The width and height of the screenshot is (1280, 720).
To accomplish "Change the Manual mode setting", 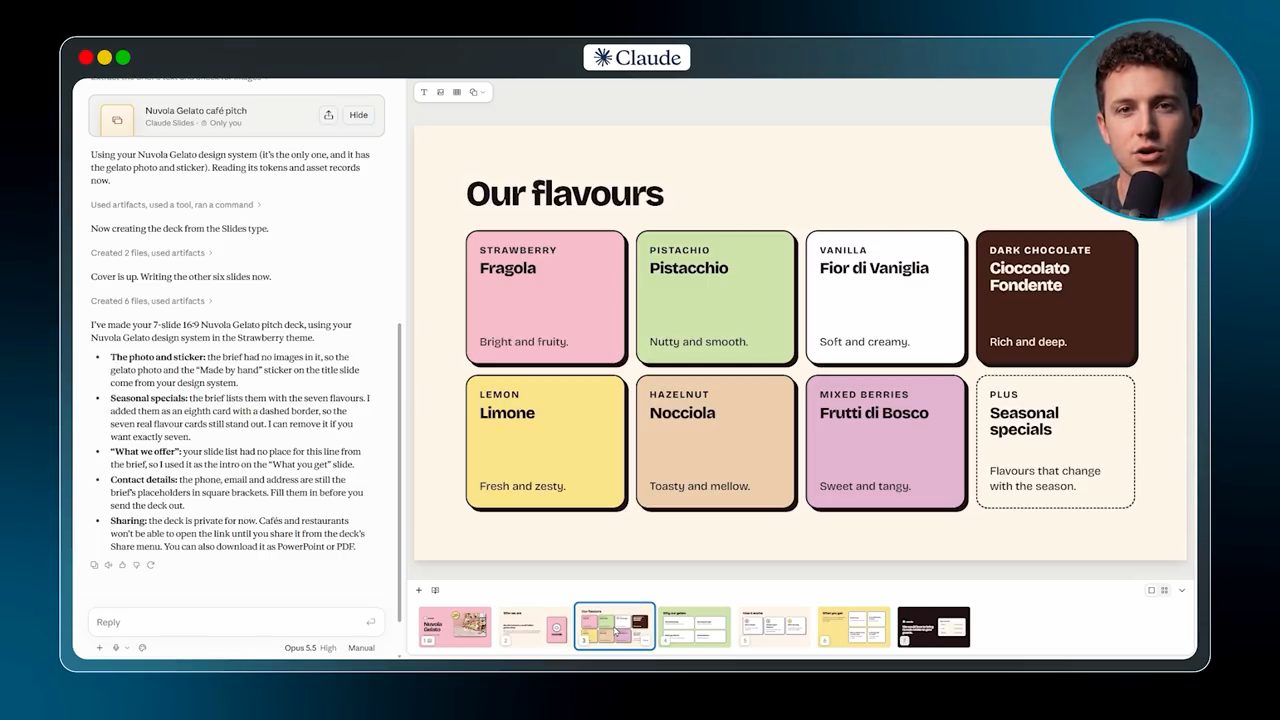I will 361,648.
